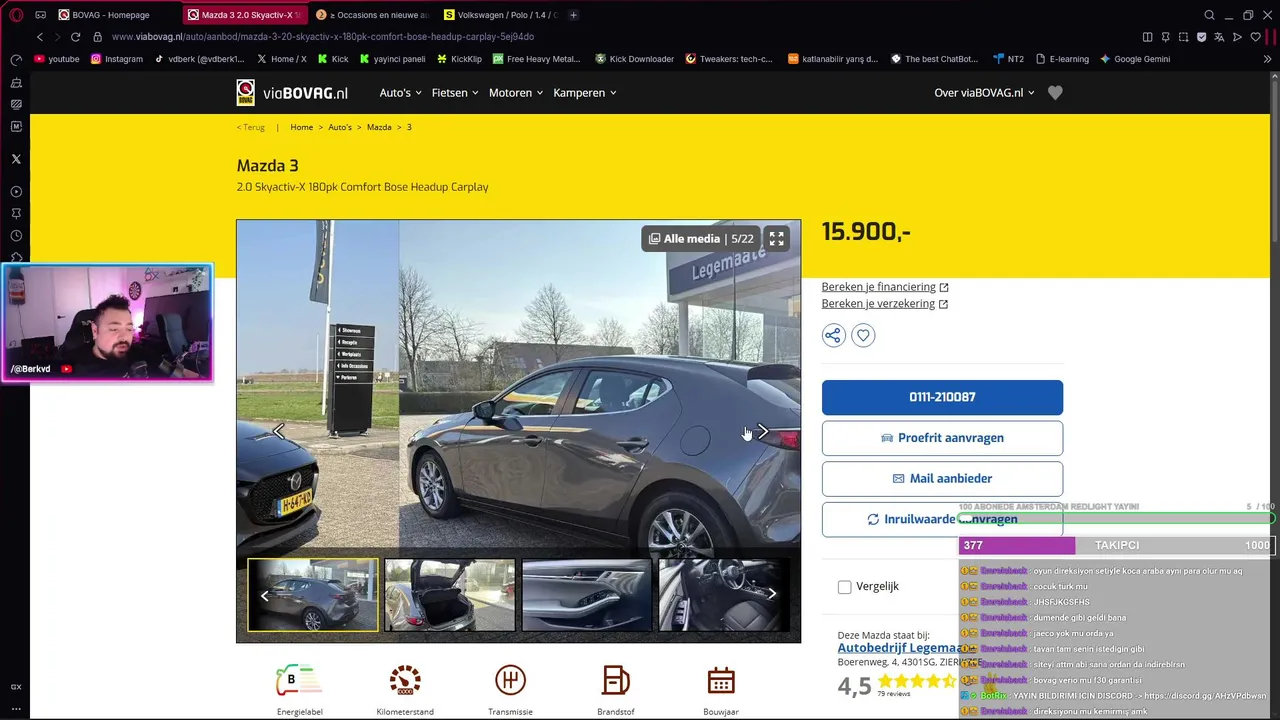
Task: Switch to Occasions en nieuwe tab
Action: coord(372,15)
